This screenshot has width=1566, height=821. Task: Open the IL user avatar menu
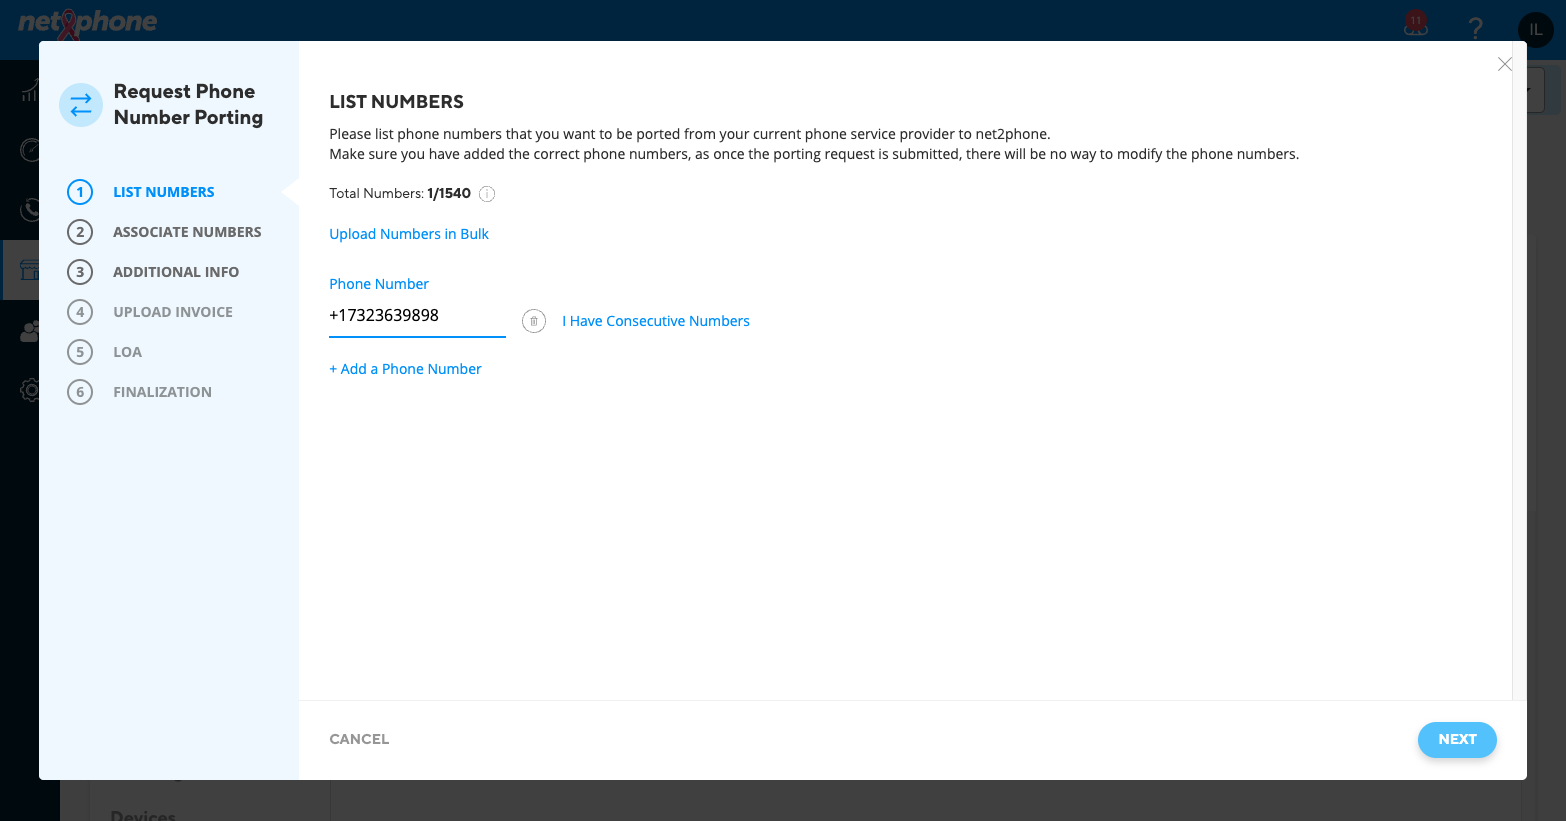click(1536, 30)
